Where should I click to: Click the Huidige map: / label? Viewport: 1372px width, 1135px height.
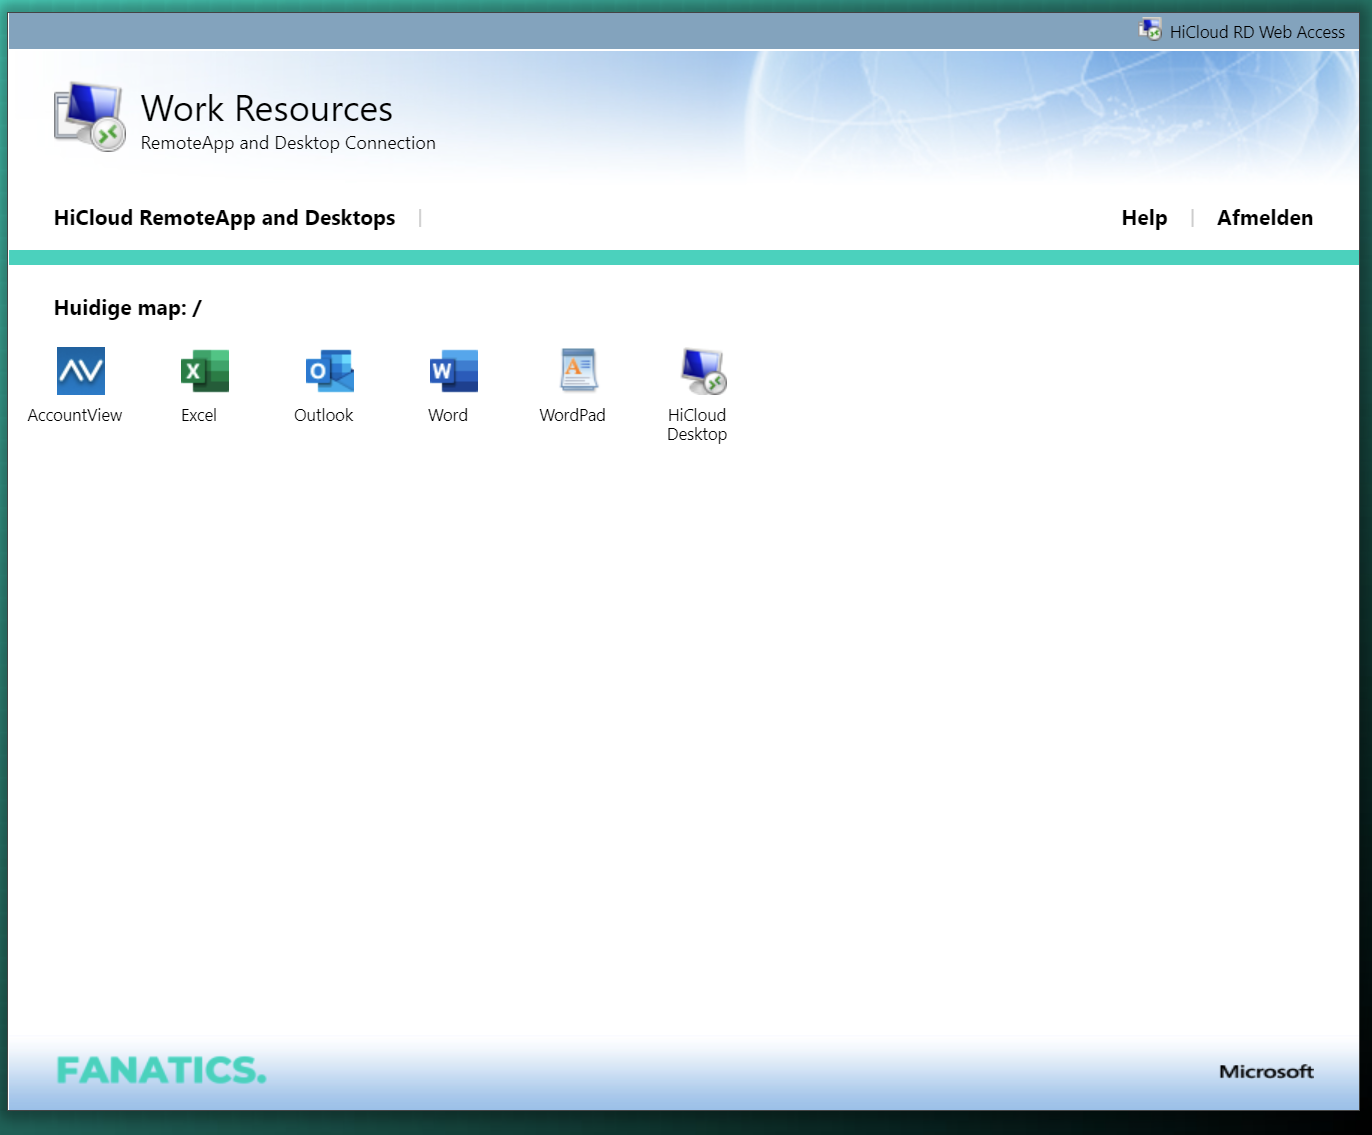(128, 308)
